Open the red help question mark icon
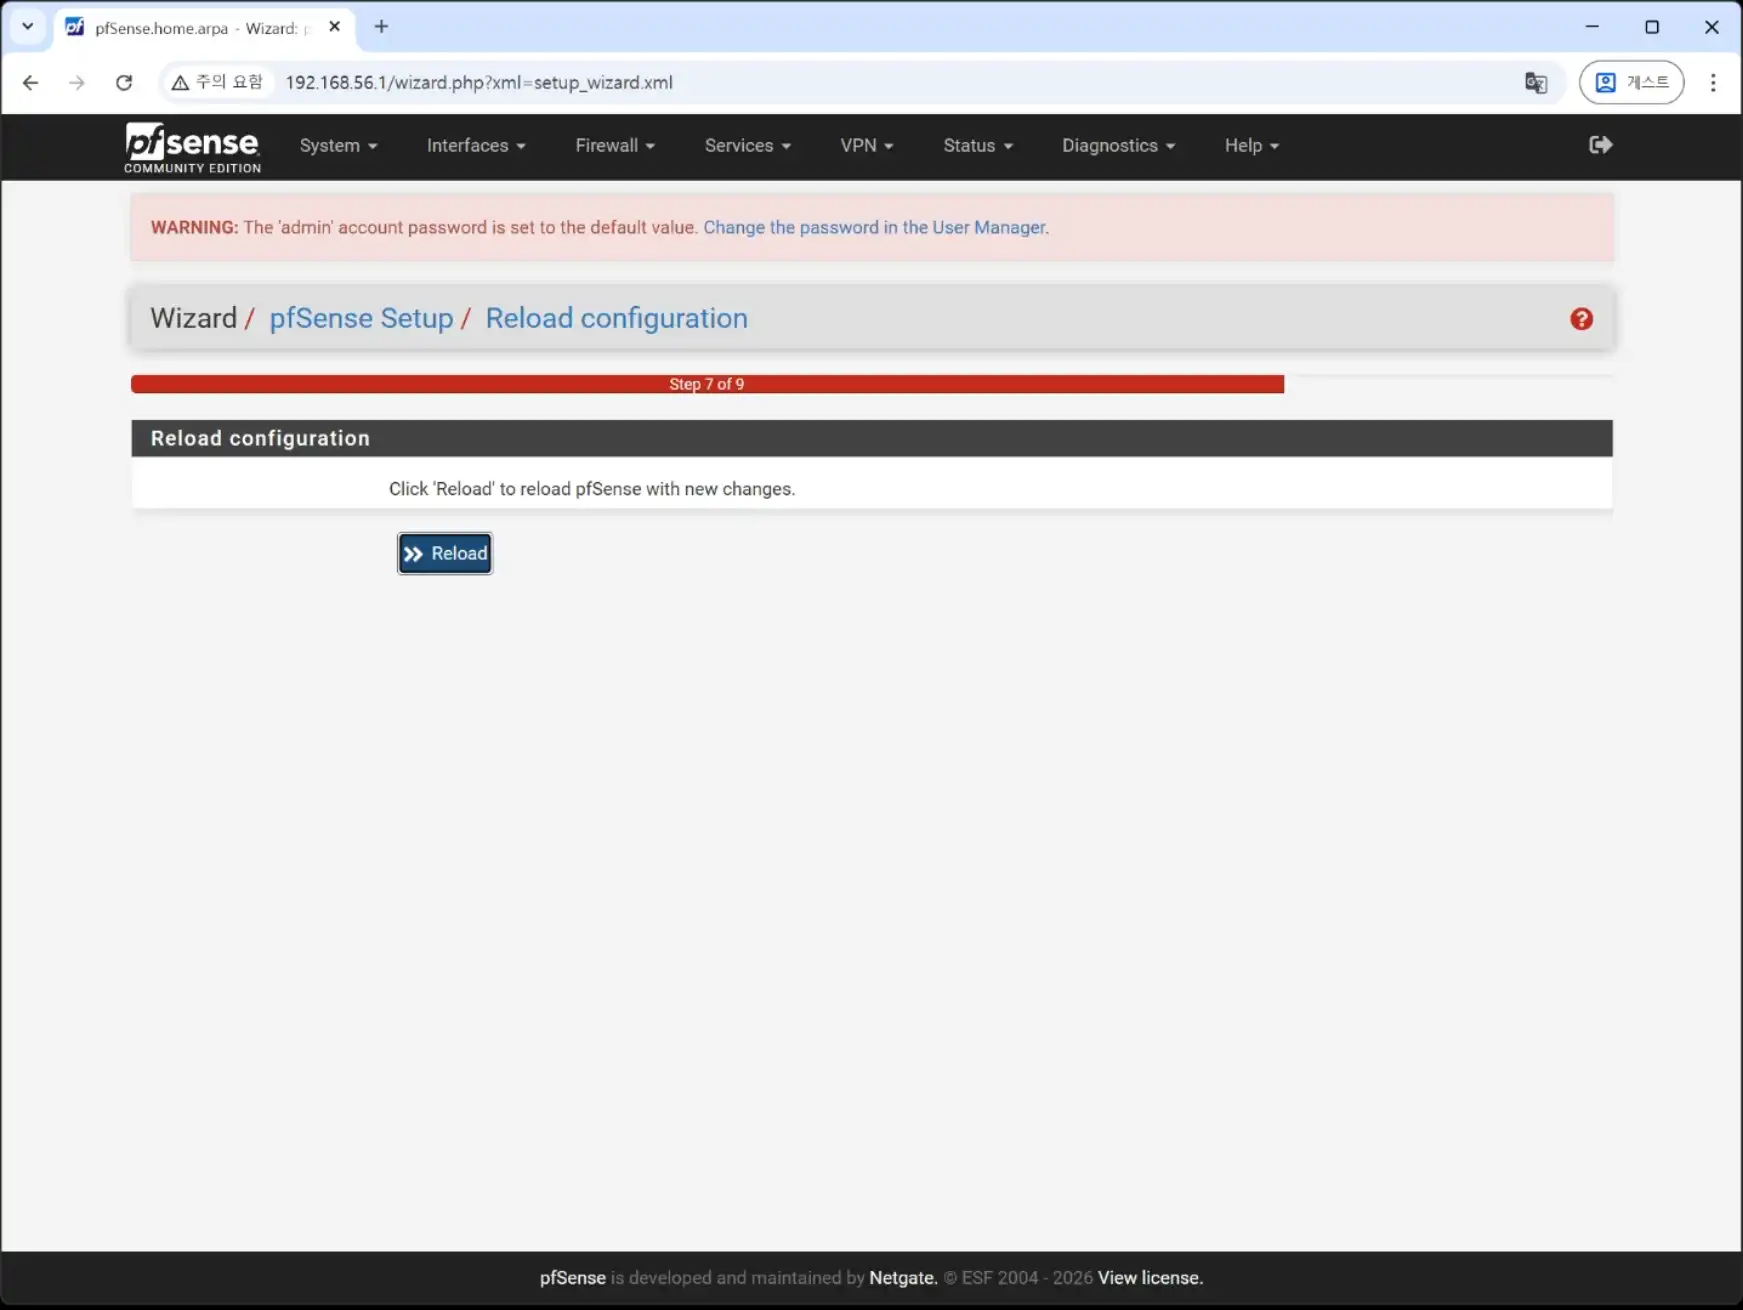This screenshot has width=1743, height=1310. 1581,319
